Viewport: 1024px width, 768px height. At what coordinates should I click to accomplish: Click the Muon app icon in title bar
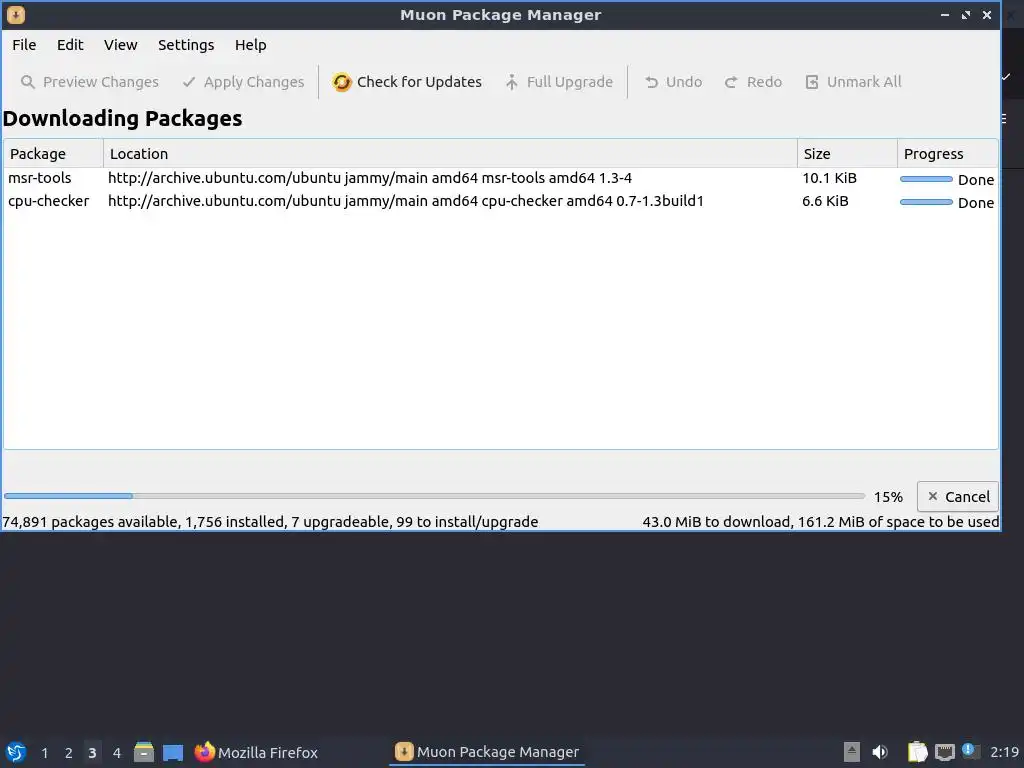16,14
